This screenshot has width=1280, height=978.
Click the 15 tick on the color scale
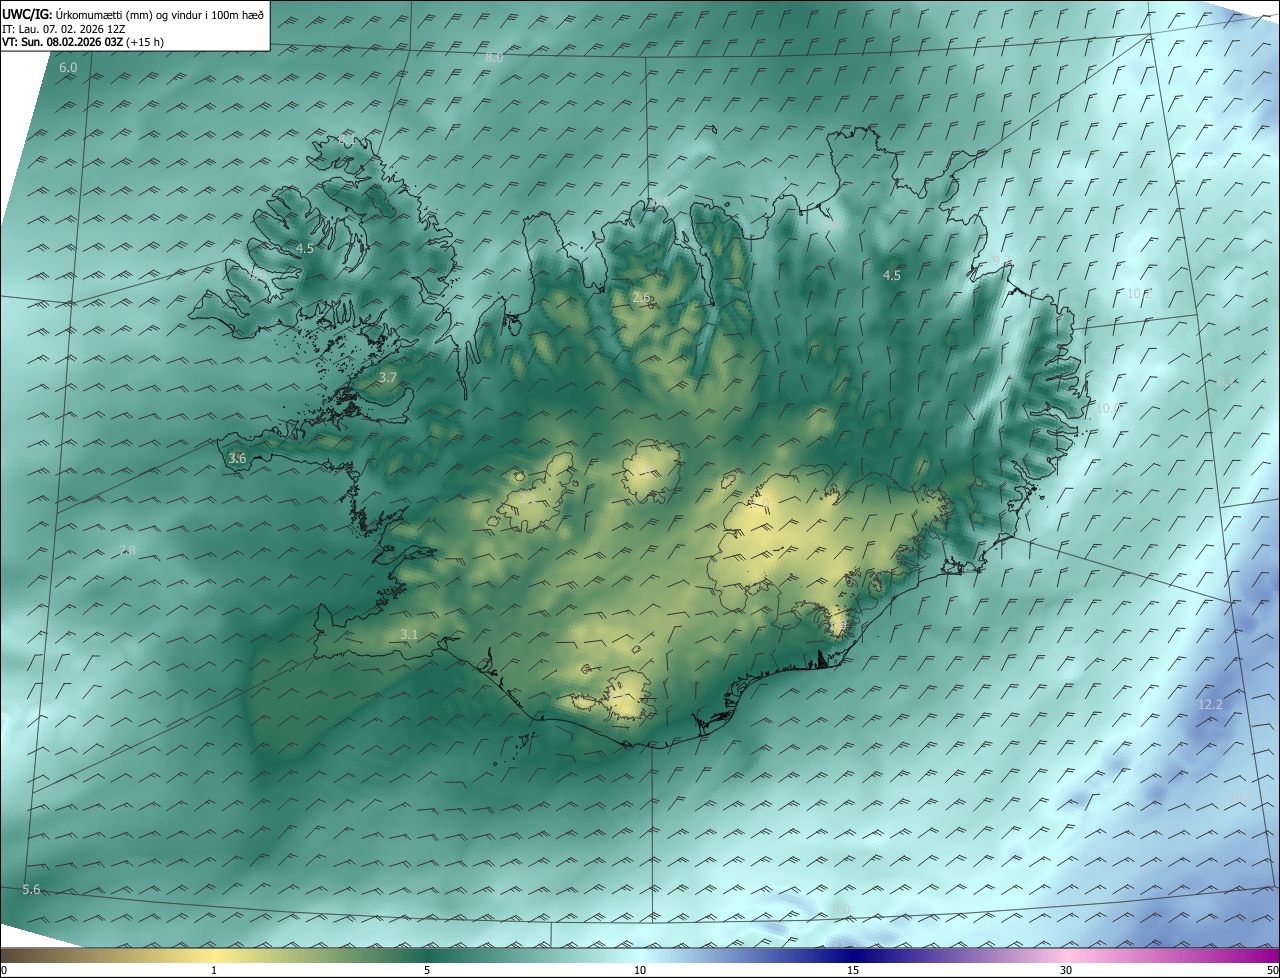click(853, 971)
